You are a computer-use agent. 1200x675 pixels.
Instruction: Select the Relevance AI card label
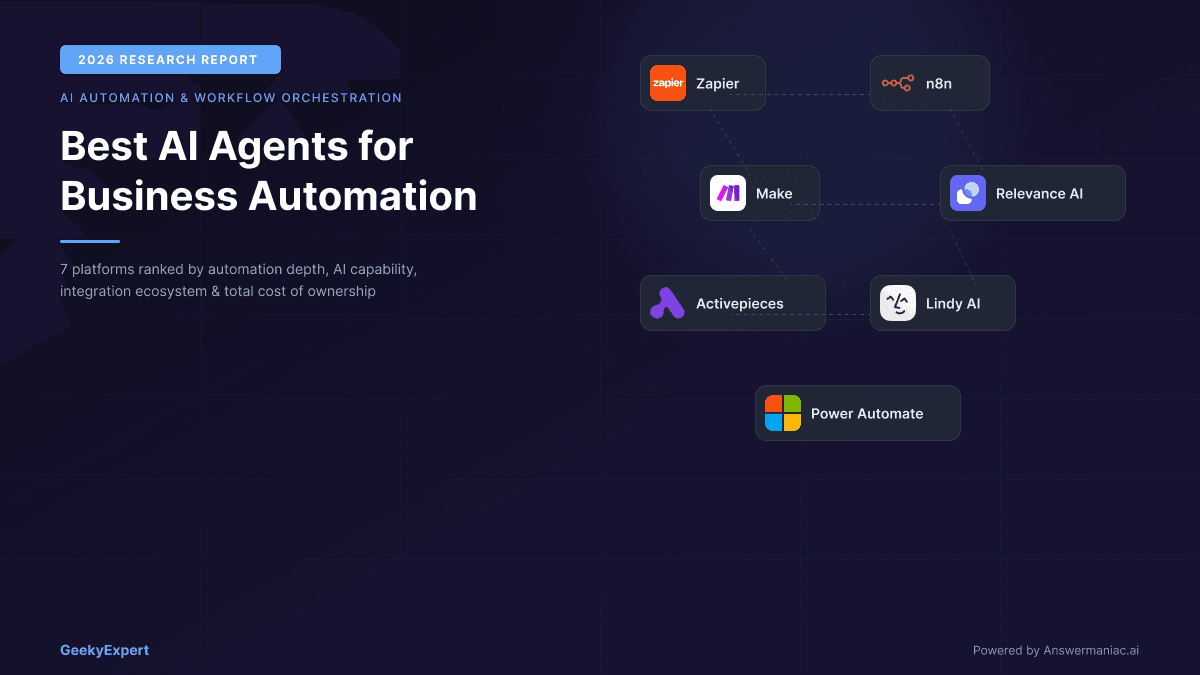[x=1039, y=193]
